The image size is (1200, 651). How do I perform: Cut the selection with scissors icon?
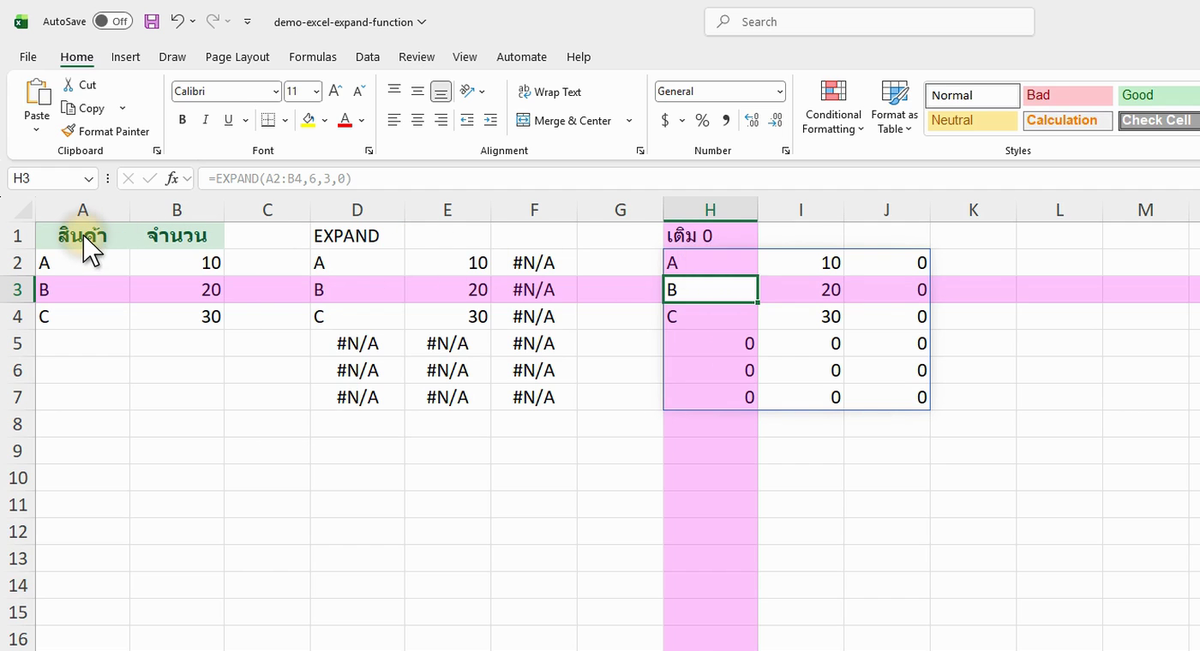click(x=69, y=85)
